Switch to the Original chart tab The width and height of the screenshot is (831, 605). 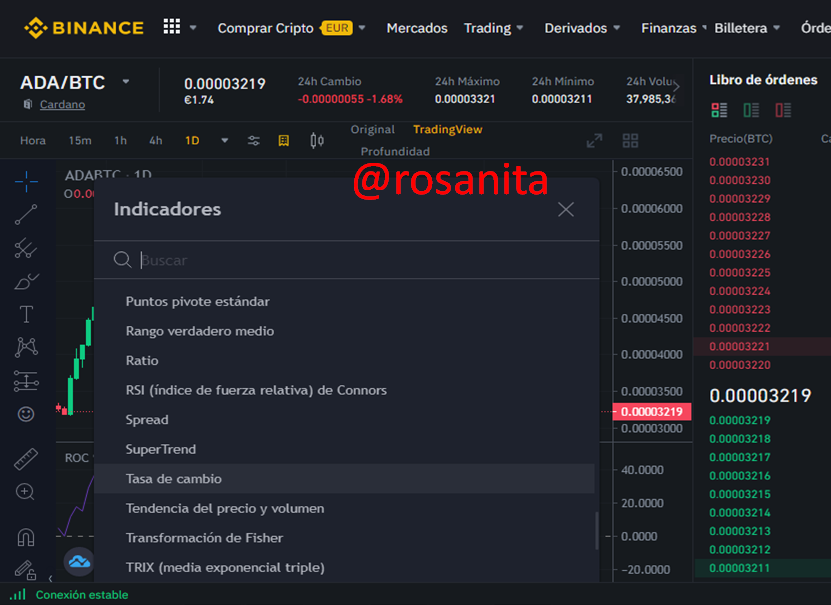click(x=373, y=129)
